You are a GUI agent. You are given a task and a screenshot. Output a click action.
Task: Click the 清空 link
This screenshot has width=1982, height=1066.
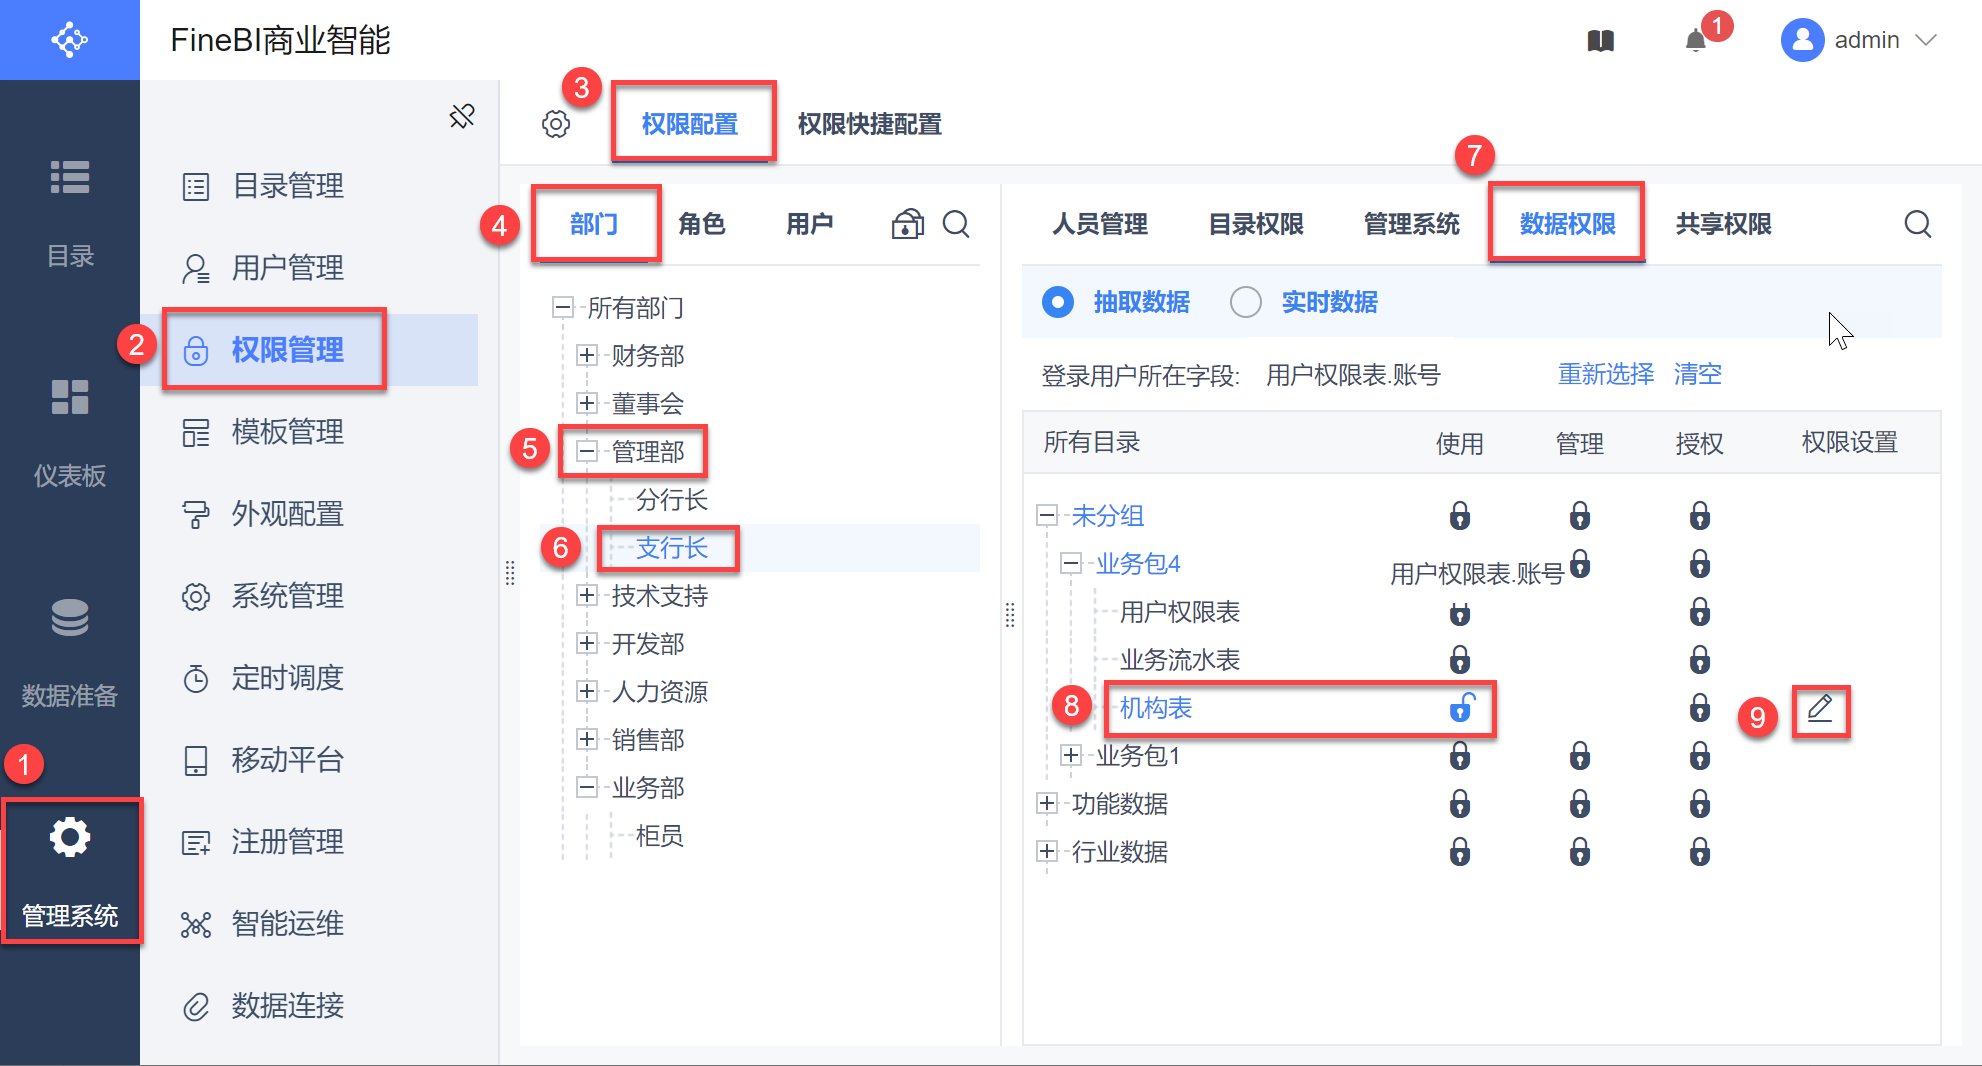point(1698,374)
